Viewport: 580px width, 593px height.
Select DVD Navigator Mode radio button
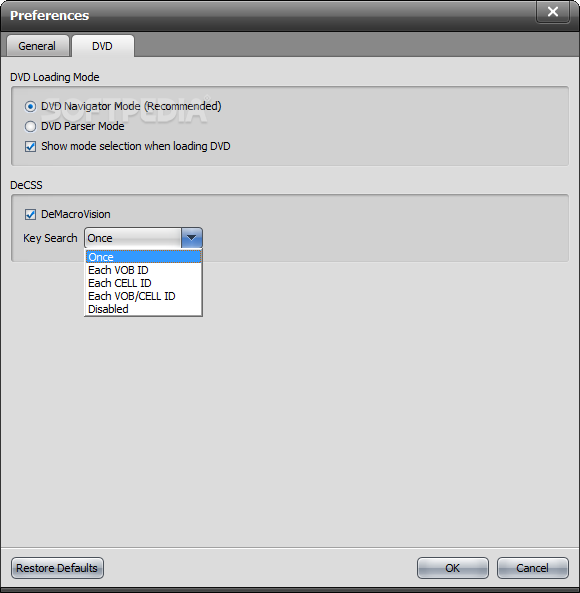click(30, 107)
